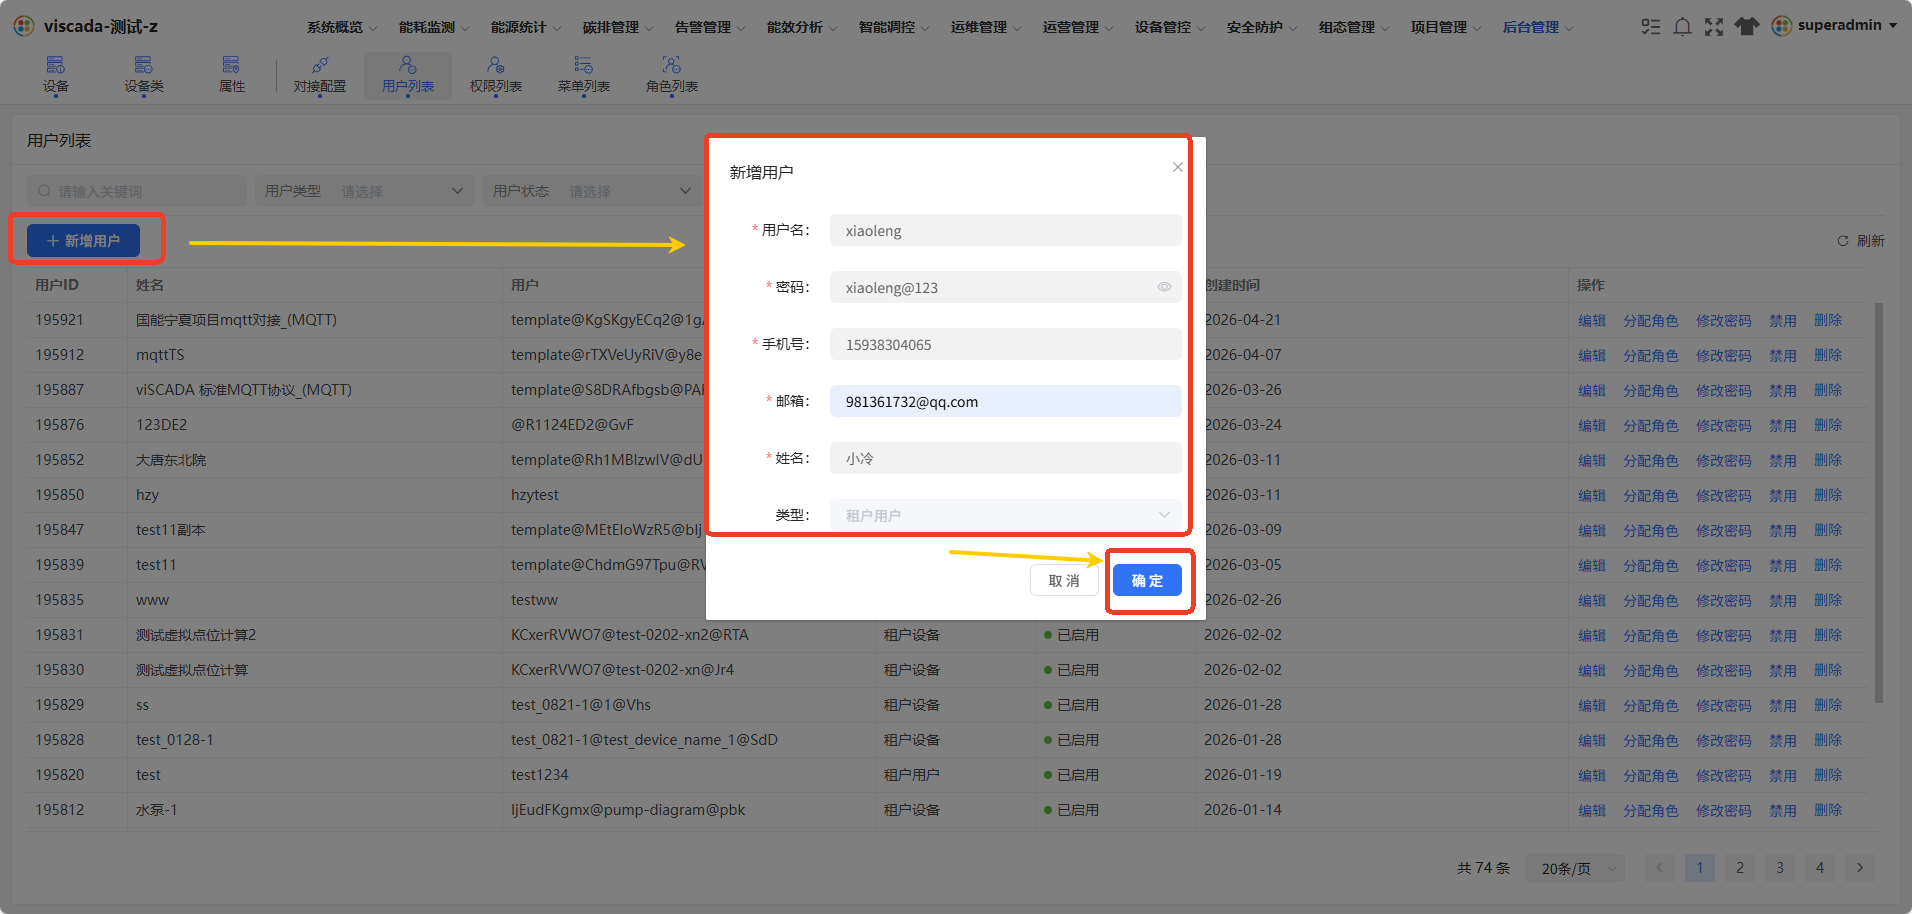Open the 能效分析 menu

[802, 27]
